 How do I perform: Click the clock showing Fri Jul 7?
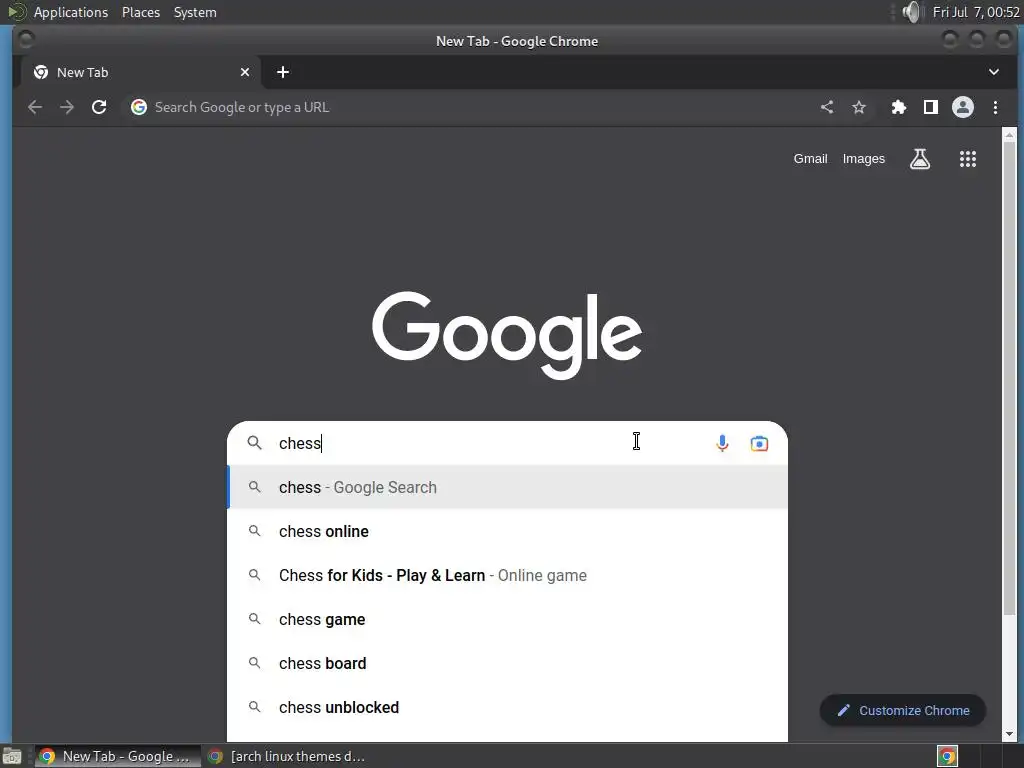tap(976, 12)
